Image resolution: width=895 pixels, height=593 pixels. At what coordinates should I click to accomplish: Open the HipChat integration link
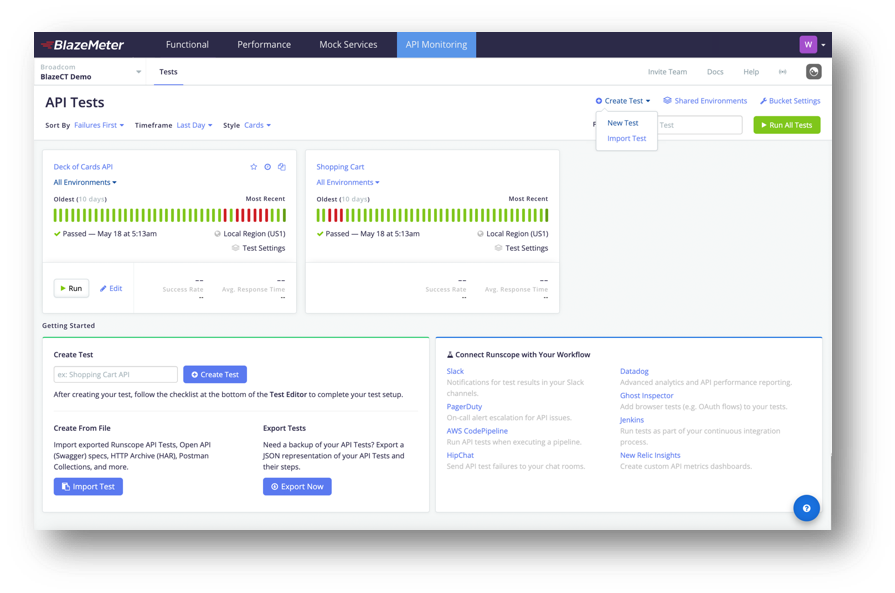pos(460,455)
